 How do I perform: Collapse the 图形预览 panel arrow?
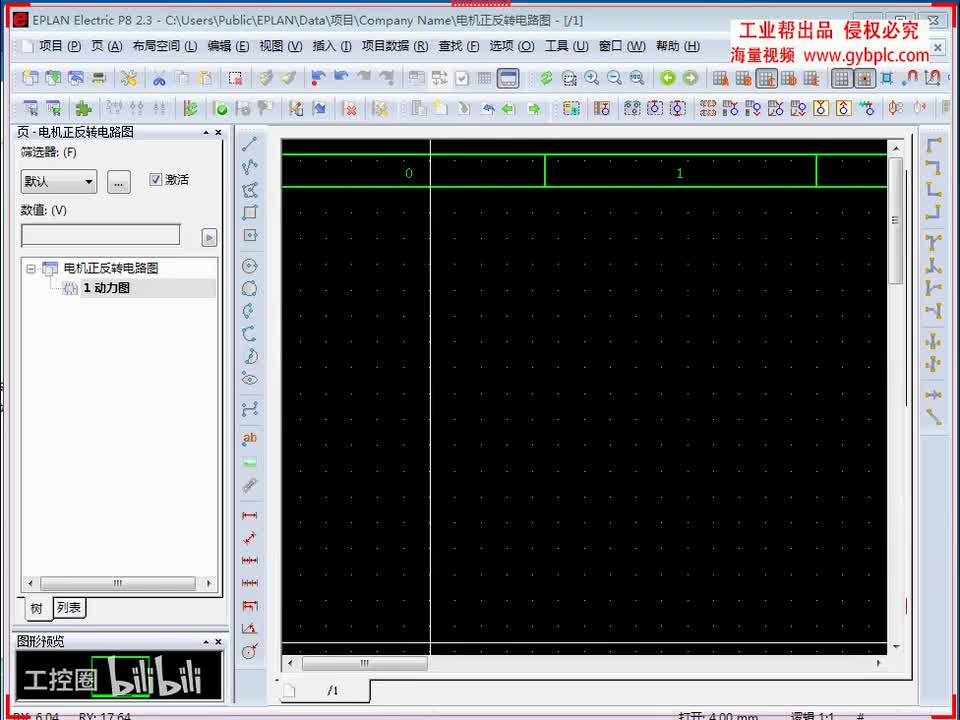coord(206,642)
